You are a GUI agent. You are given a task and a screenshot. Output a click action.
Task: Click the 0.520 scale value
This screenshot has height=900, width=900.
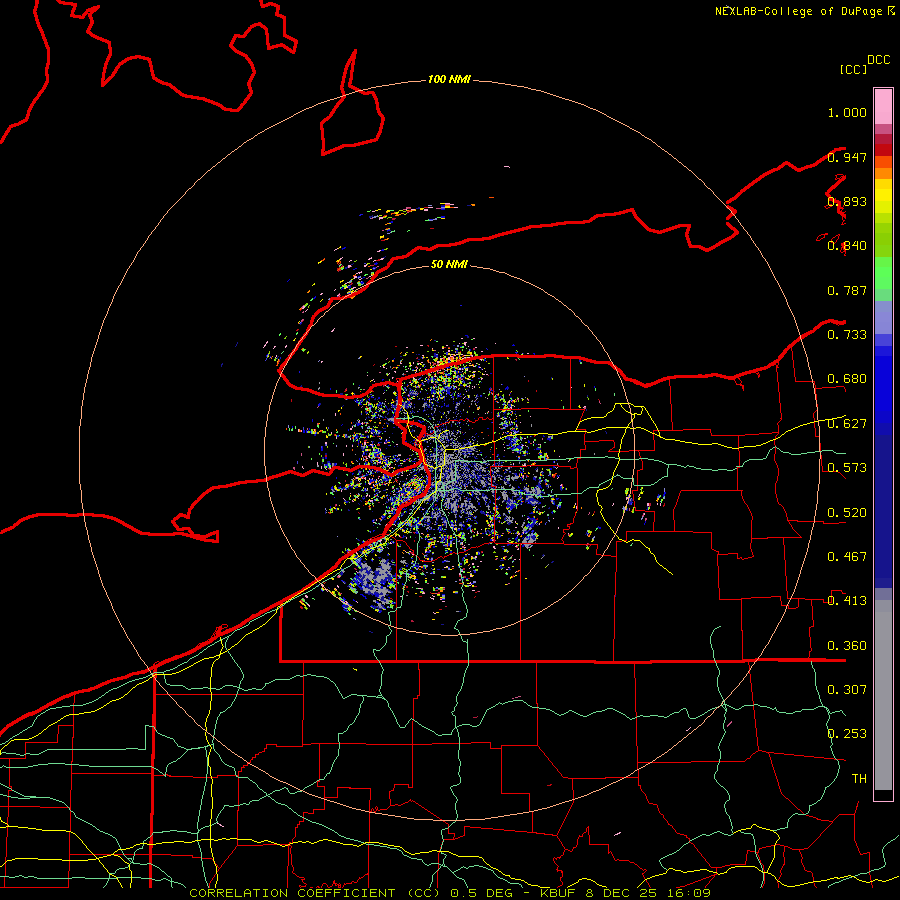[847, 513]
